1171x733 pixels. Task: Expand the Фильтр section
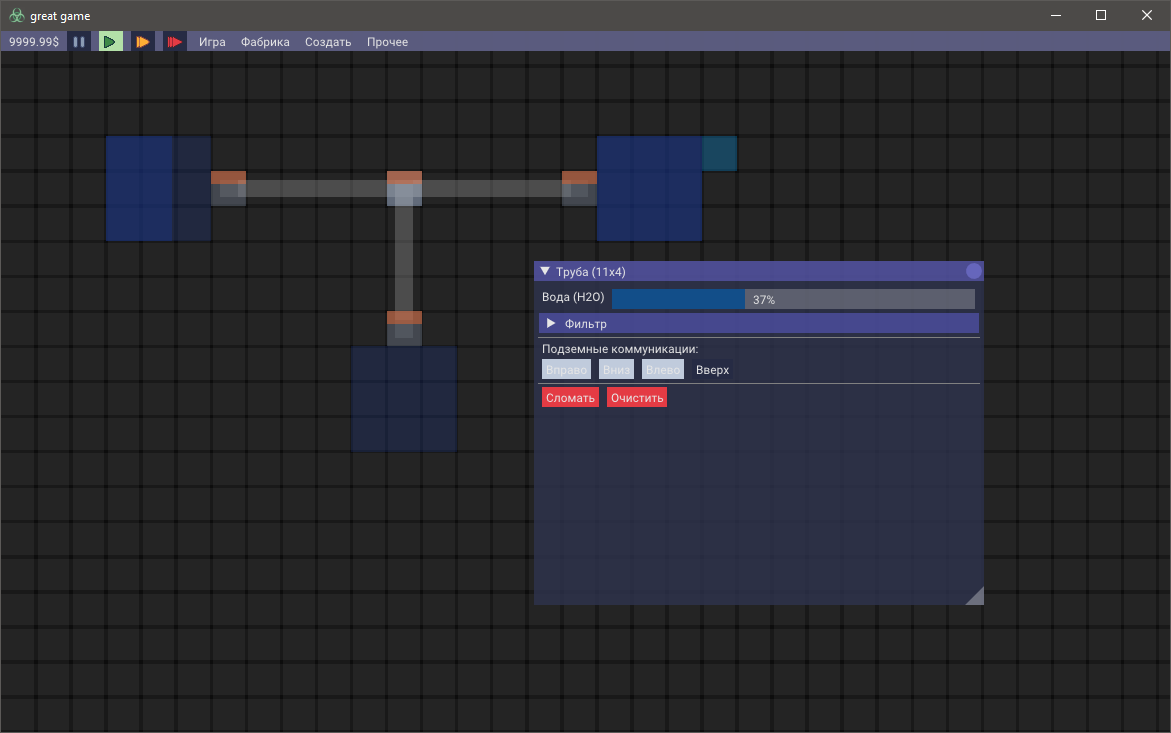point(759,323)
